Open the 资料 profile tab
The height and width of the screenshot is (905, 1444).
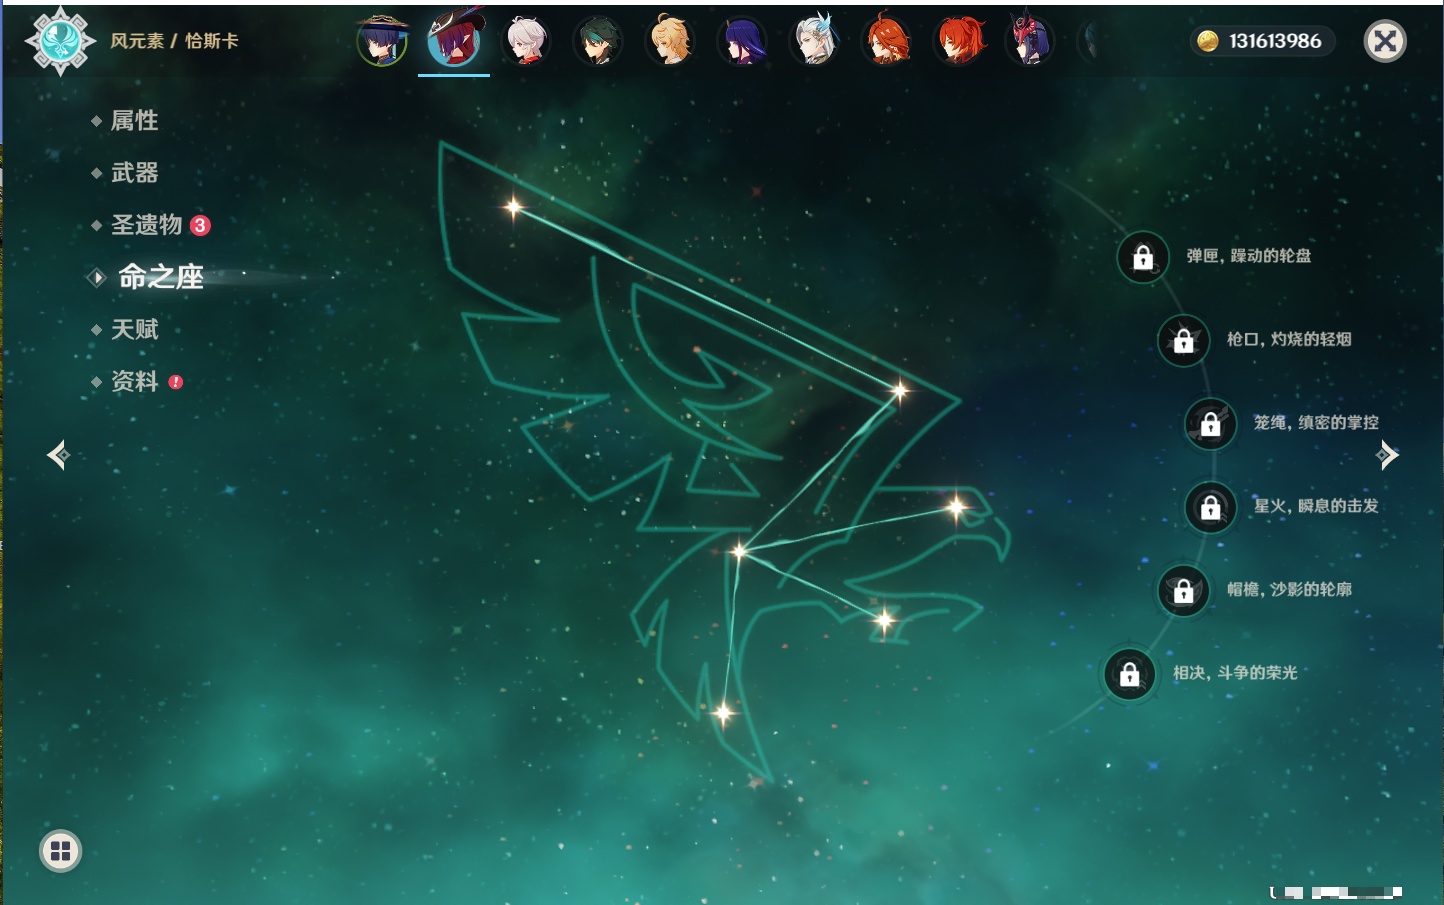(134, 381)
